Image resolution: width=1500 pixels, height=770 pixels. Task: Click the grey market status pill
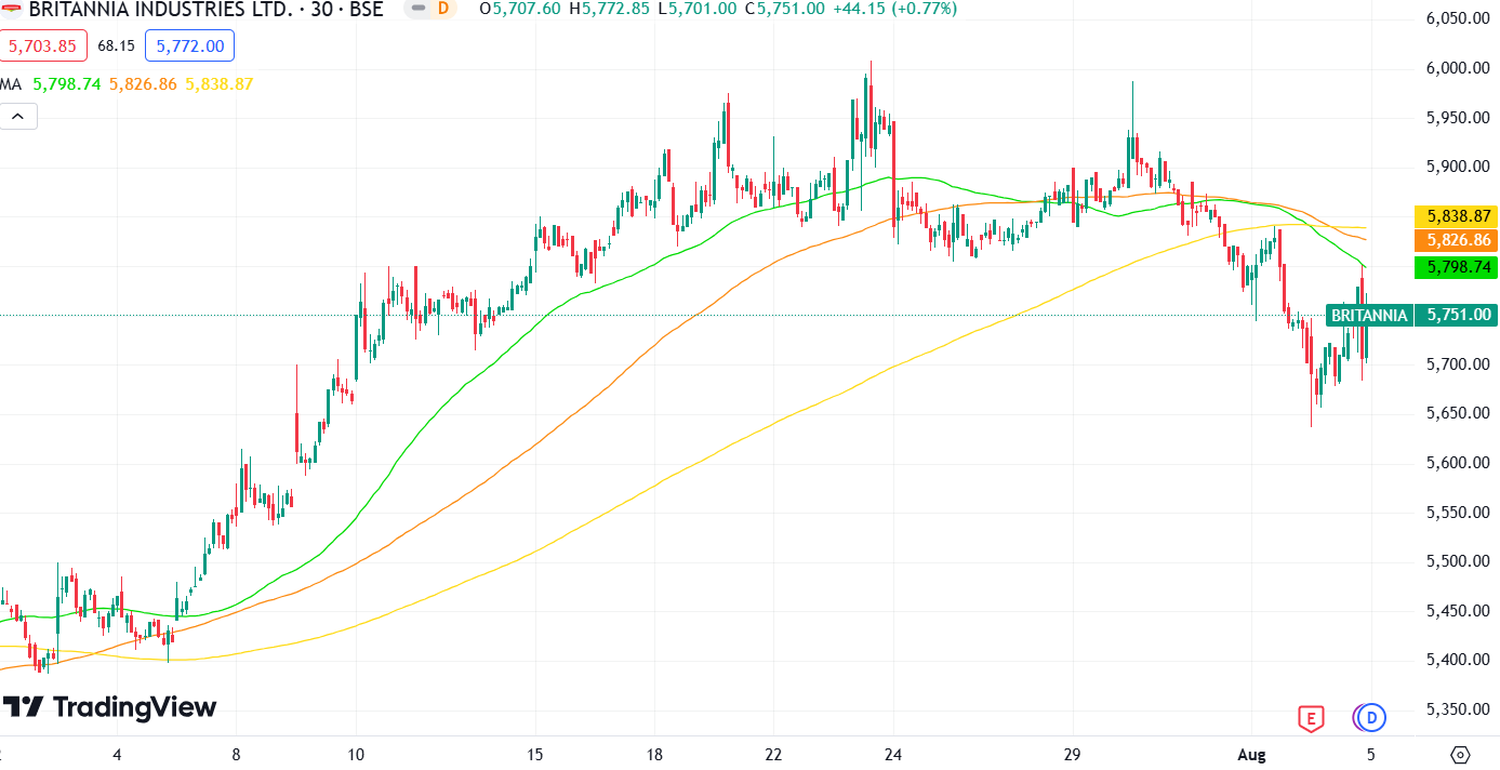[417, 8]
